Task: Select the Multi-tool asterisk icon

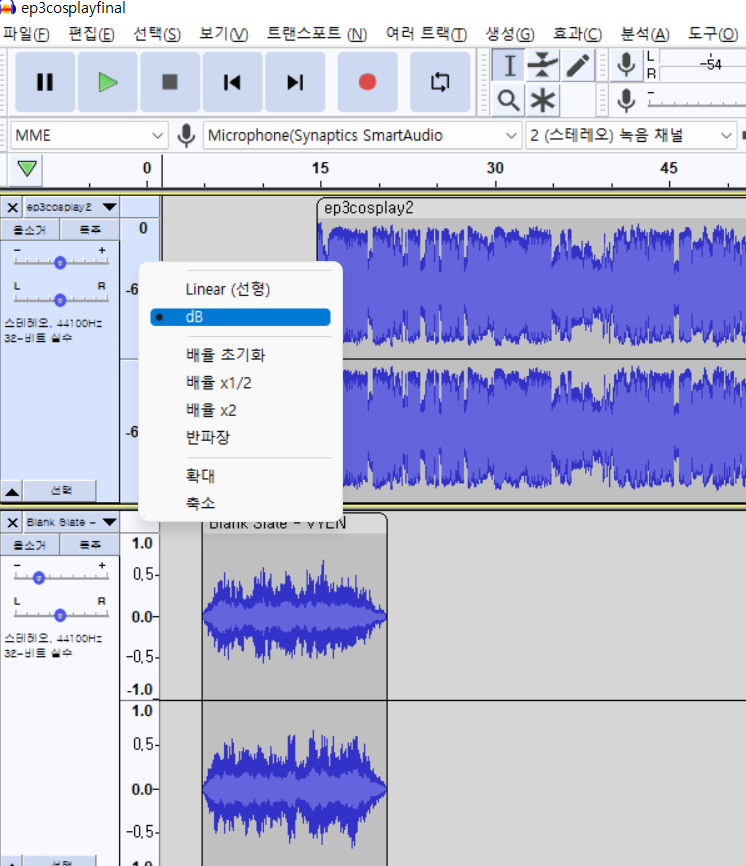Action: pos(543,101)
